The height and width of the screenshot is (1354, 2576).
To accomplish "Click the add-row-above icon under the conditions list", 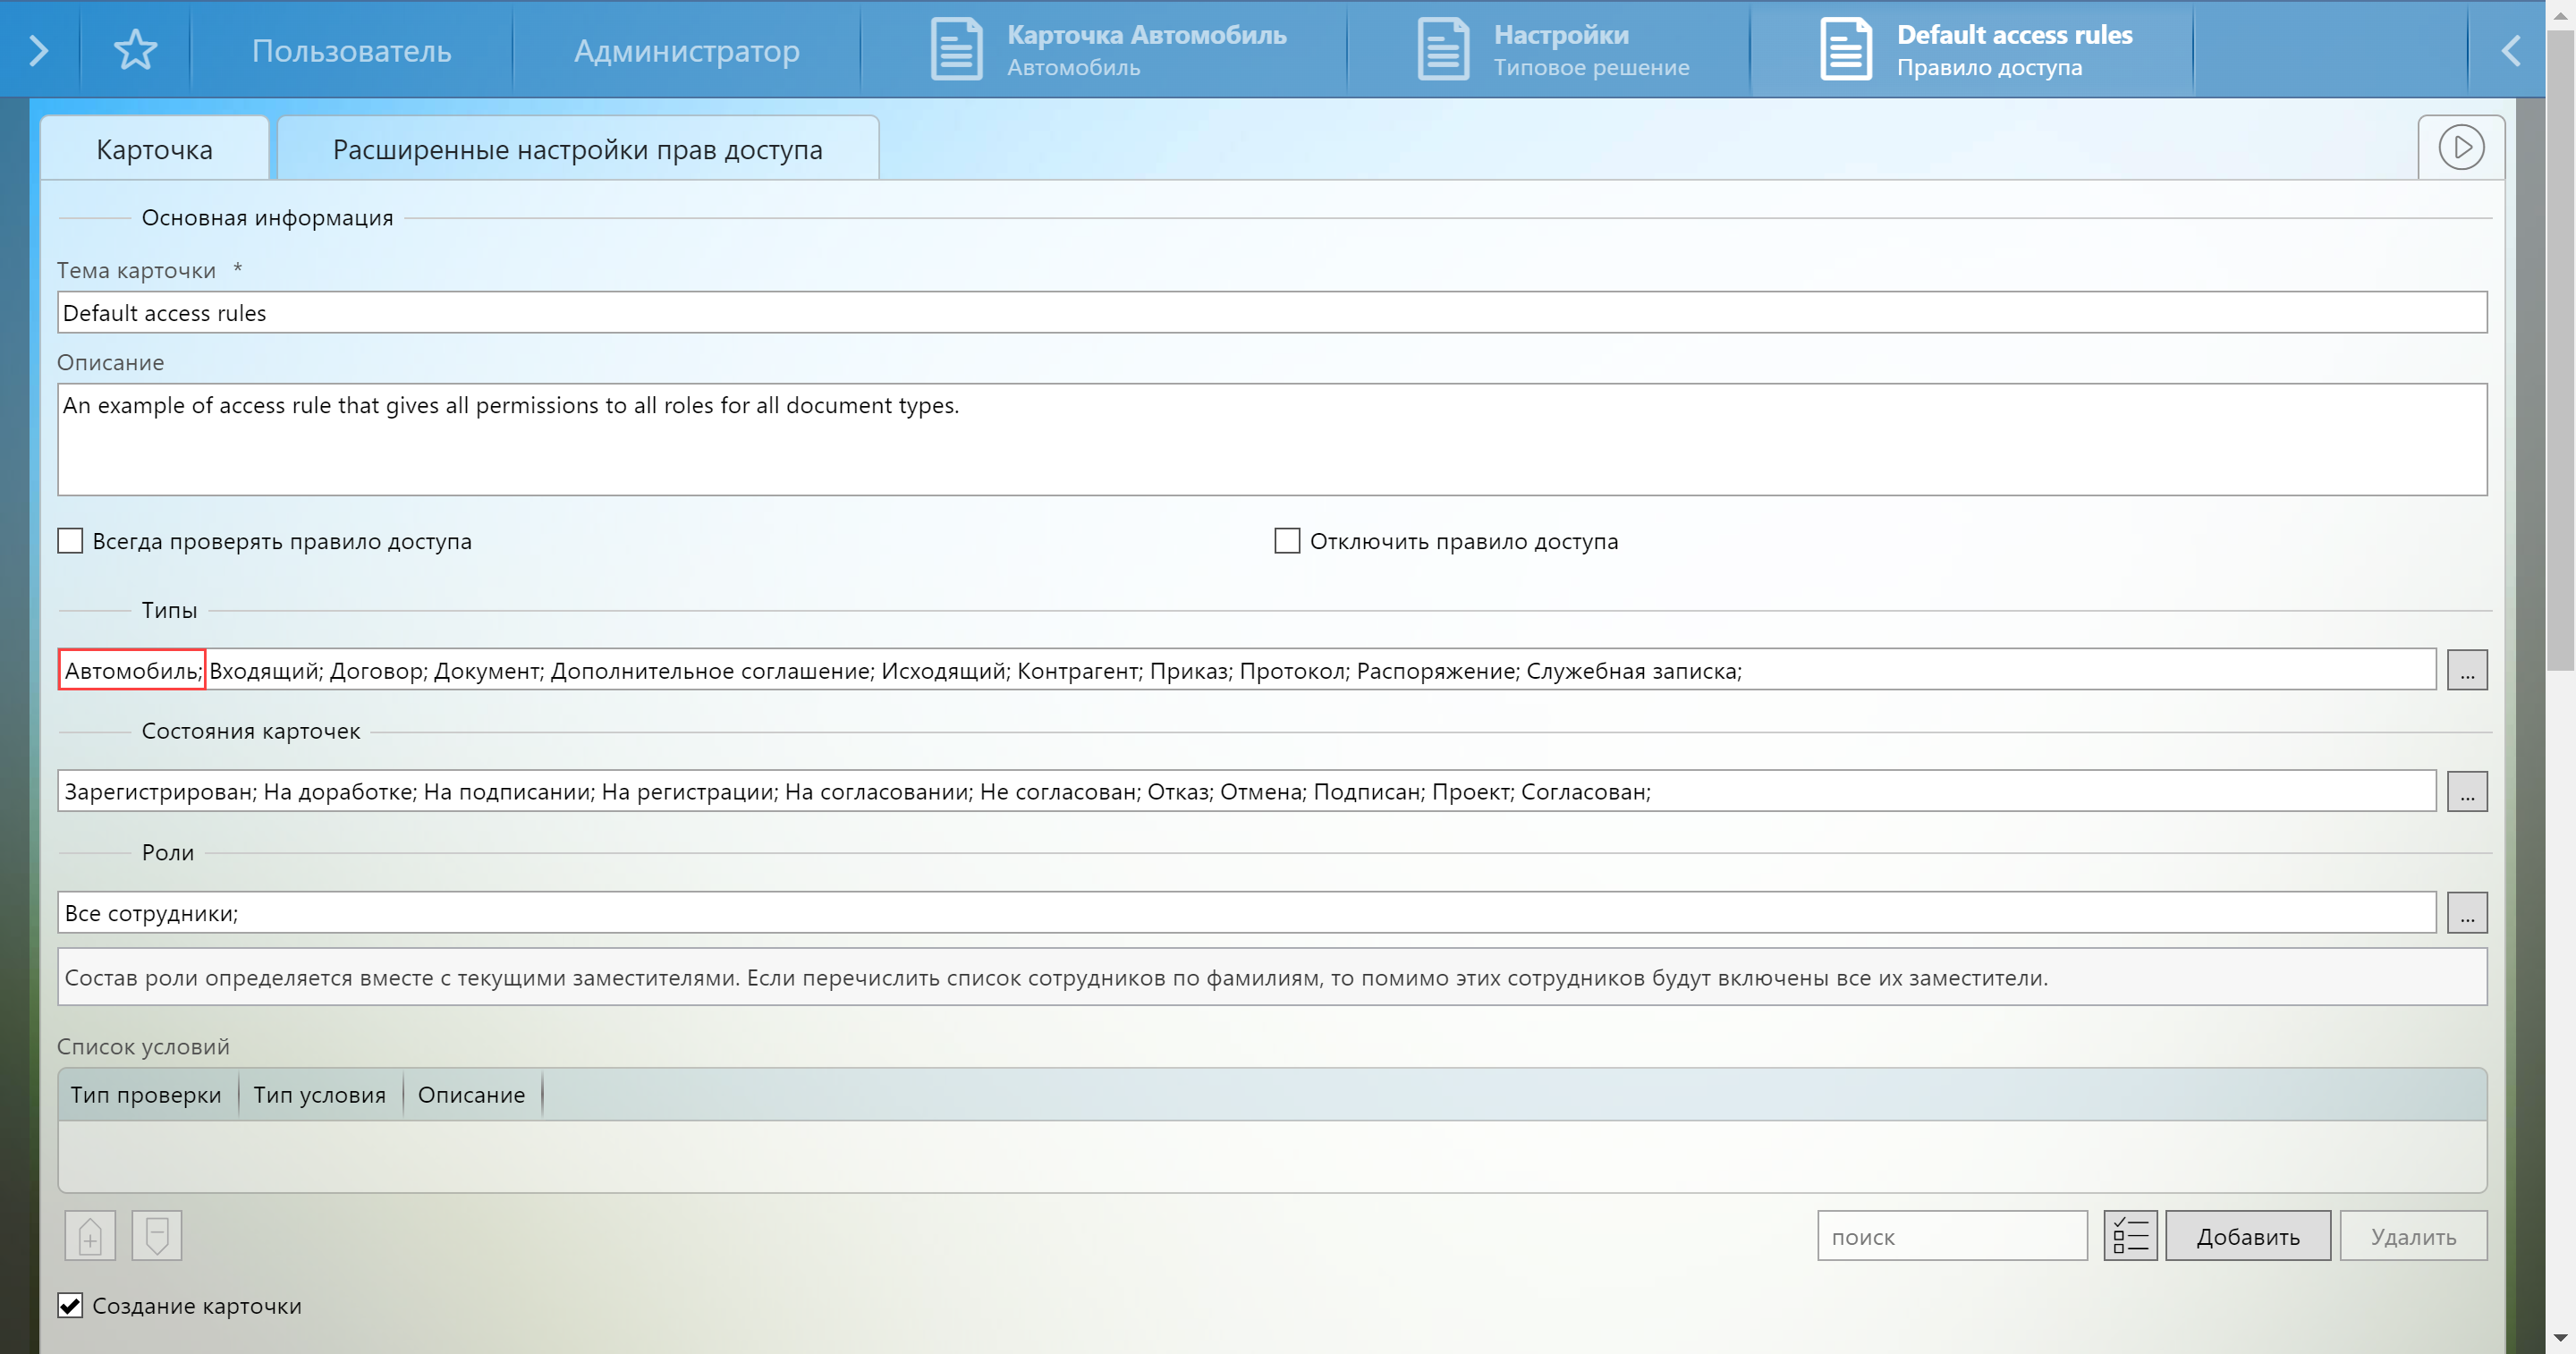I will 90,1236.
